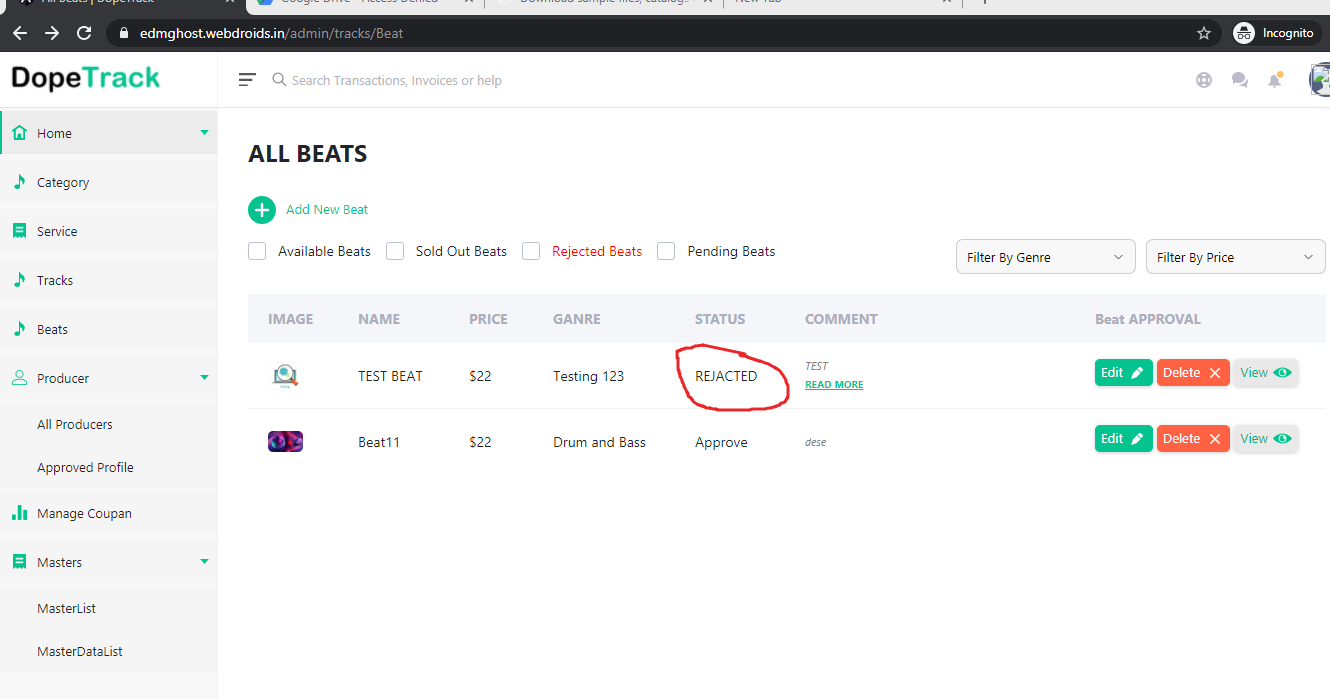This screenshot has height=699, width=1330.
Task: Check the Sold Out Beats checkbox
Action: coord(395,251)
